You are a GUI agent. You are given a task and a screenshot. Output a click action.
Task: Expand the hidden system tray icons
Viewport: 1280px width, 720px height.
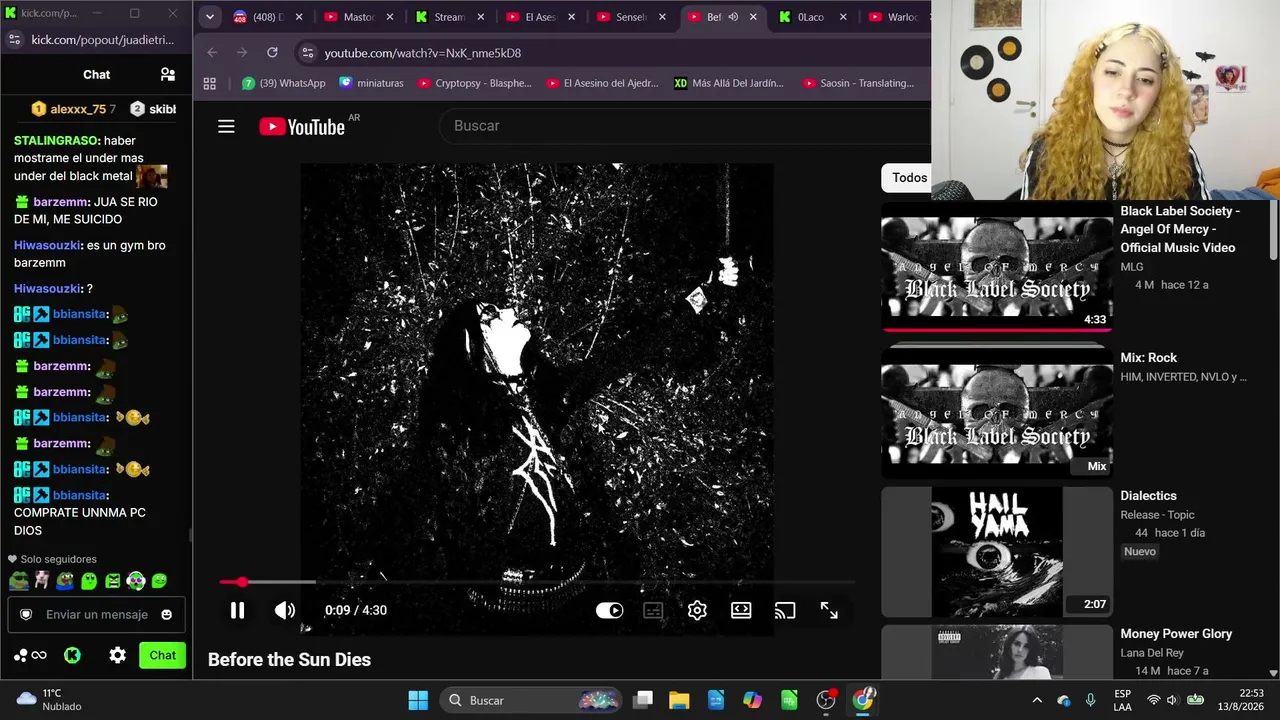pos(1037,700)
